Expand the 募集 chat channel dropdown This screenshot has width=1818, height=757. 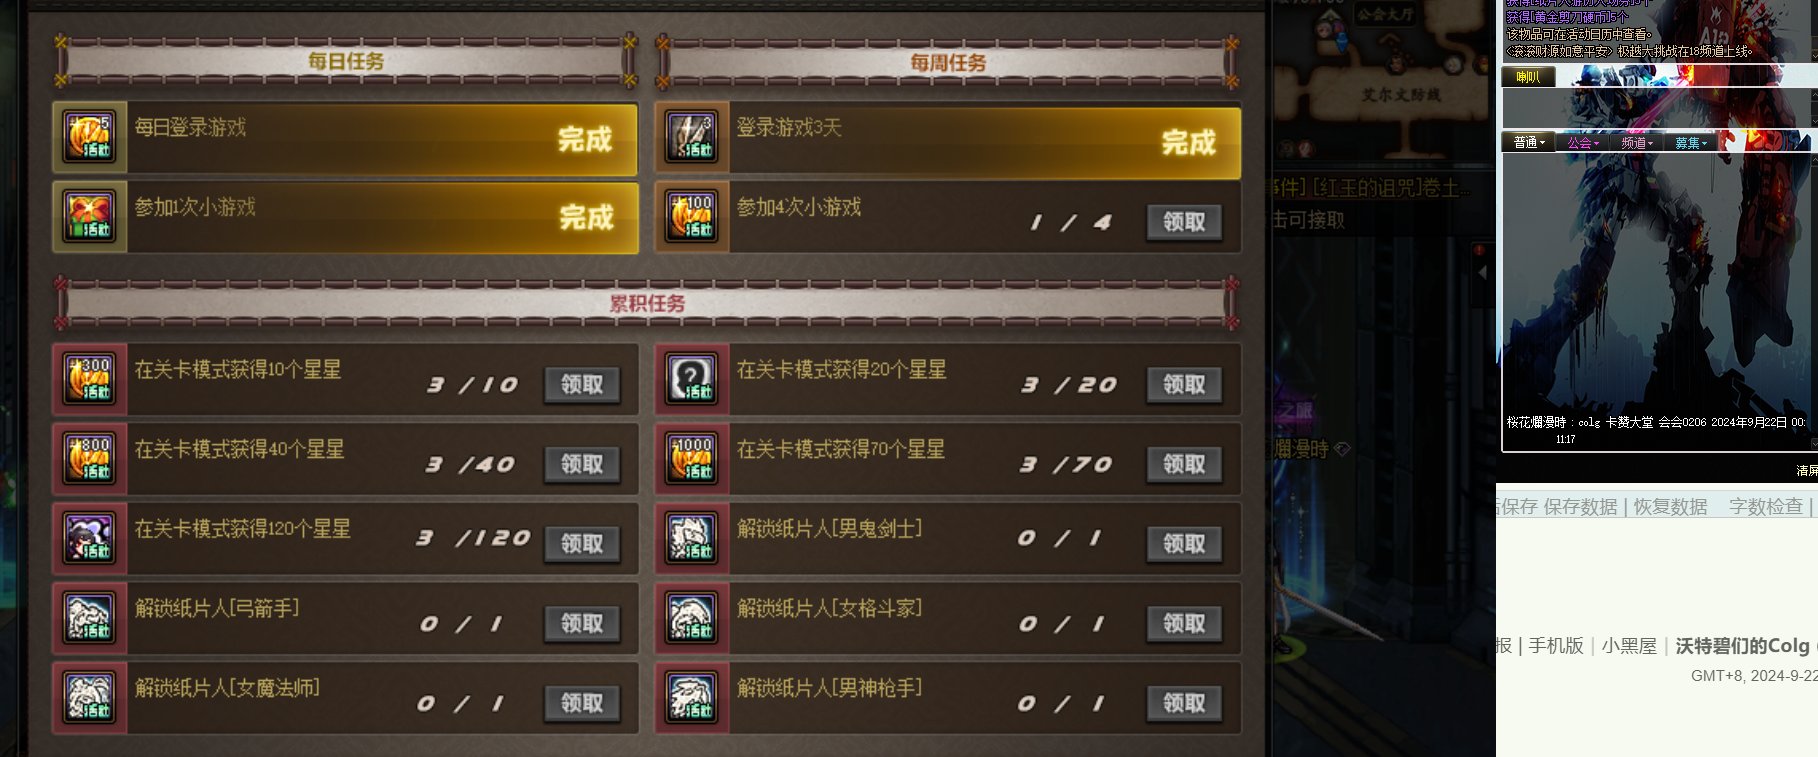click(1691, 143)
